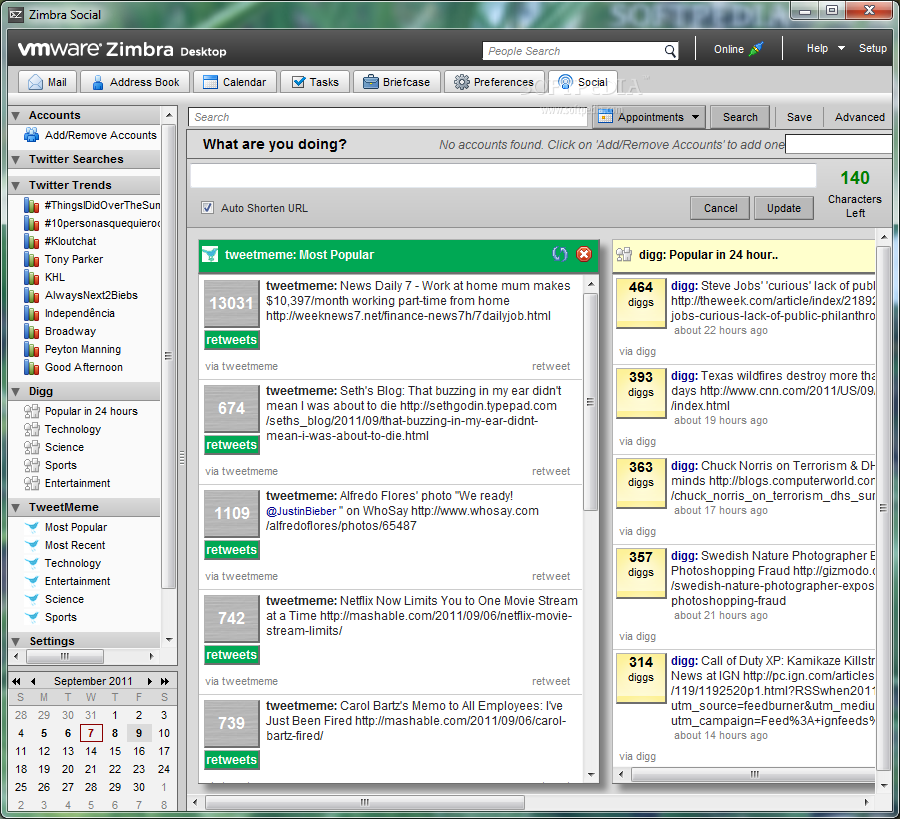Screen dimensions: 900x819
Task: Click trend icon beside #Kloutchat
Action: (31, 241)
